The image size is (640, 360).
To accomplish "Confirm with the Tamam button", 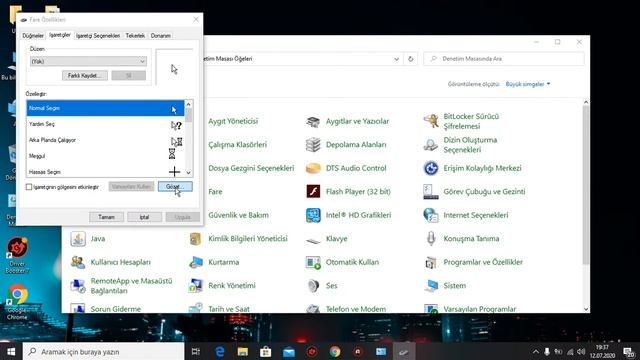I will (x=106, y=217).
